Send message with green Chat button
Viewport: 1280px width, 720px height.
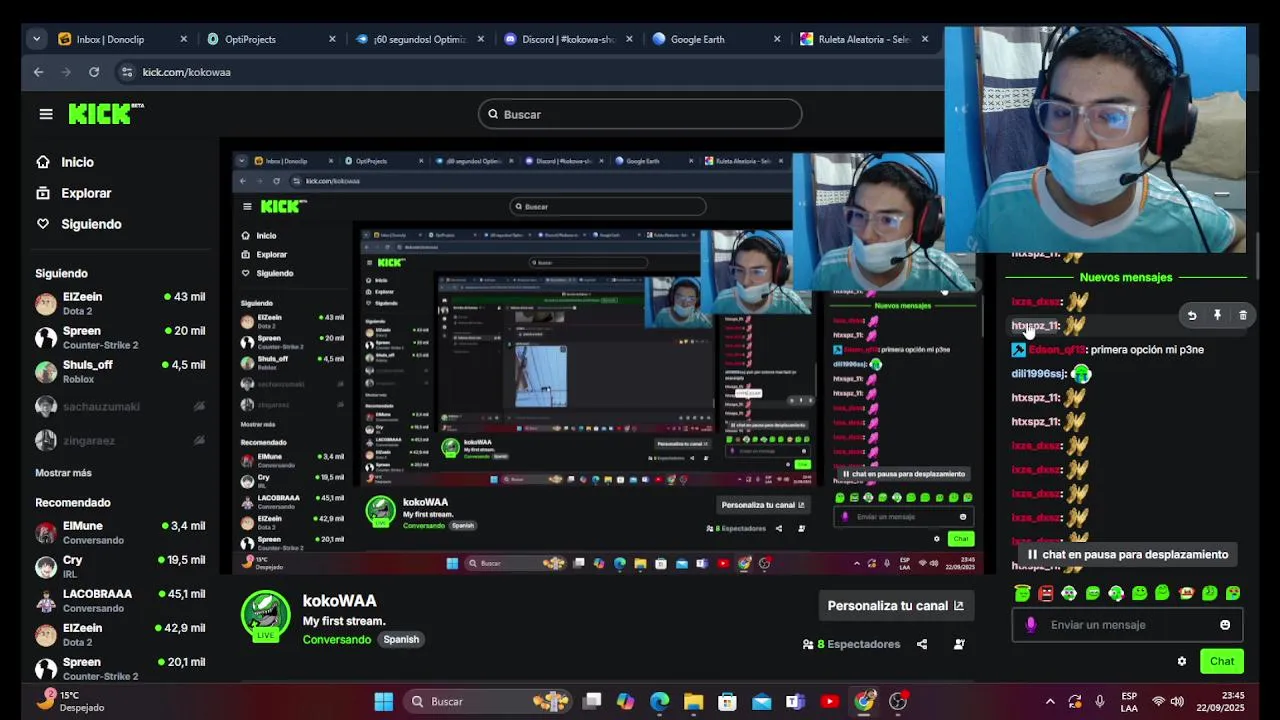[1222, 661]
